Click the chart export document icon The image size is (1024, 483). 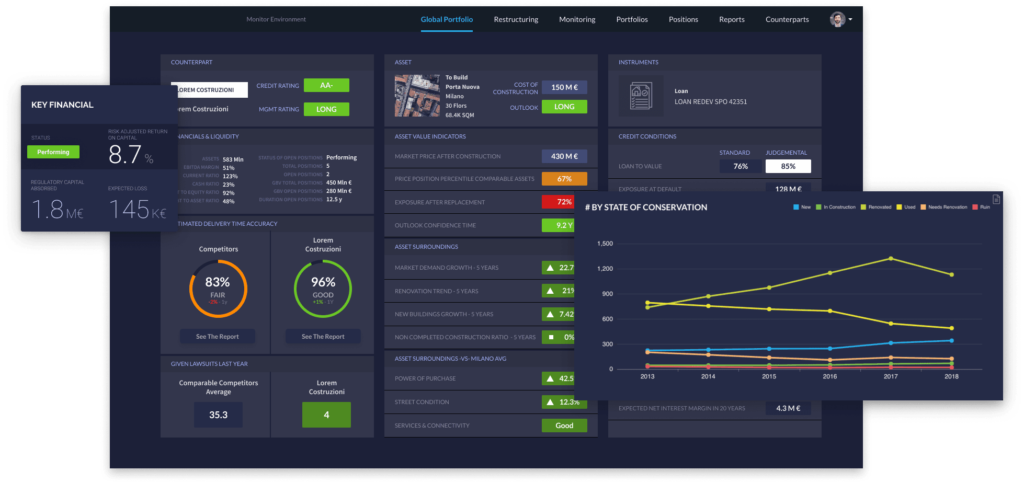point(996,199)
